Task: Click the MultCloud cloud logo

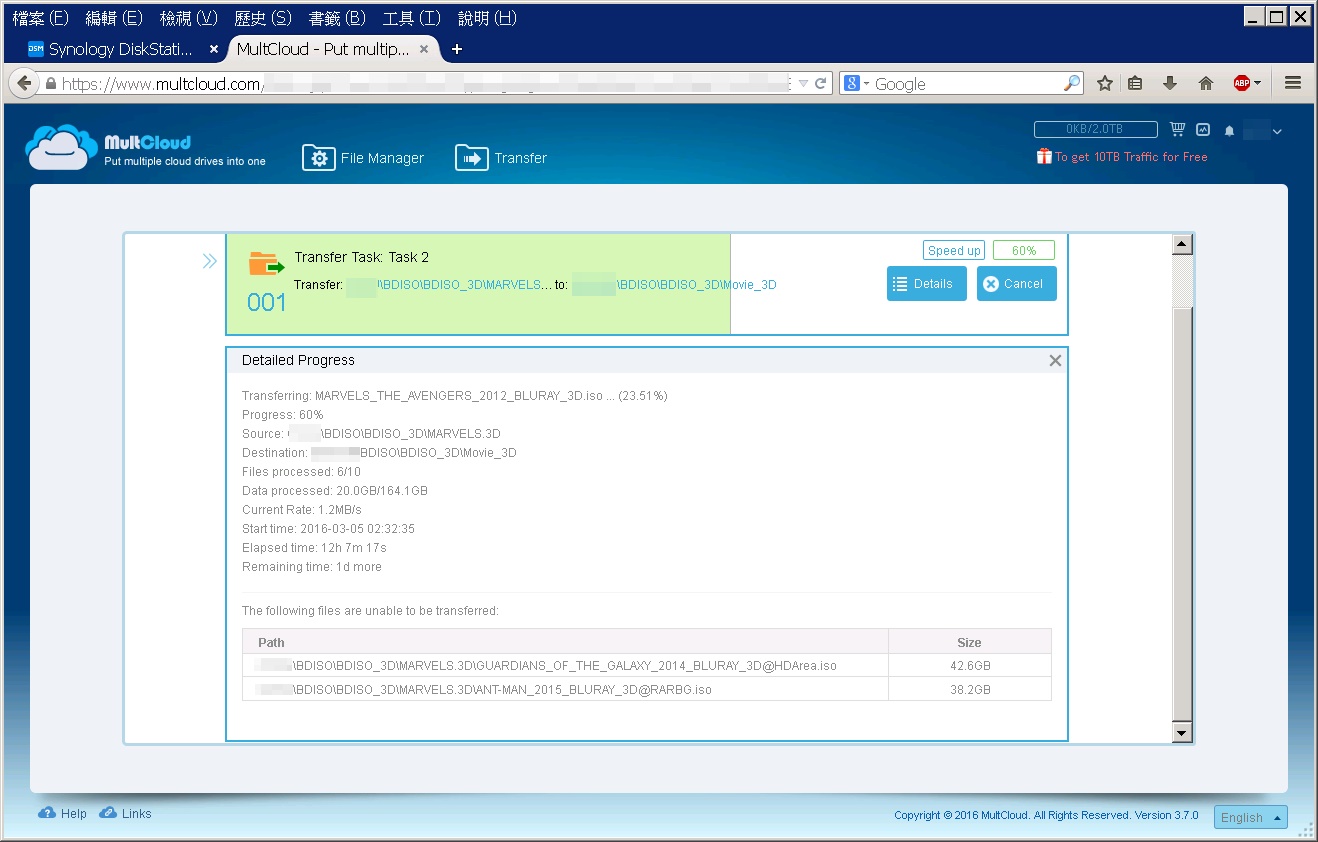Action: point(62,148)
